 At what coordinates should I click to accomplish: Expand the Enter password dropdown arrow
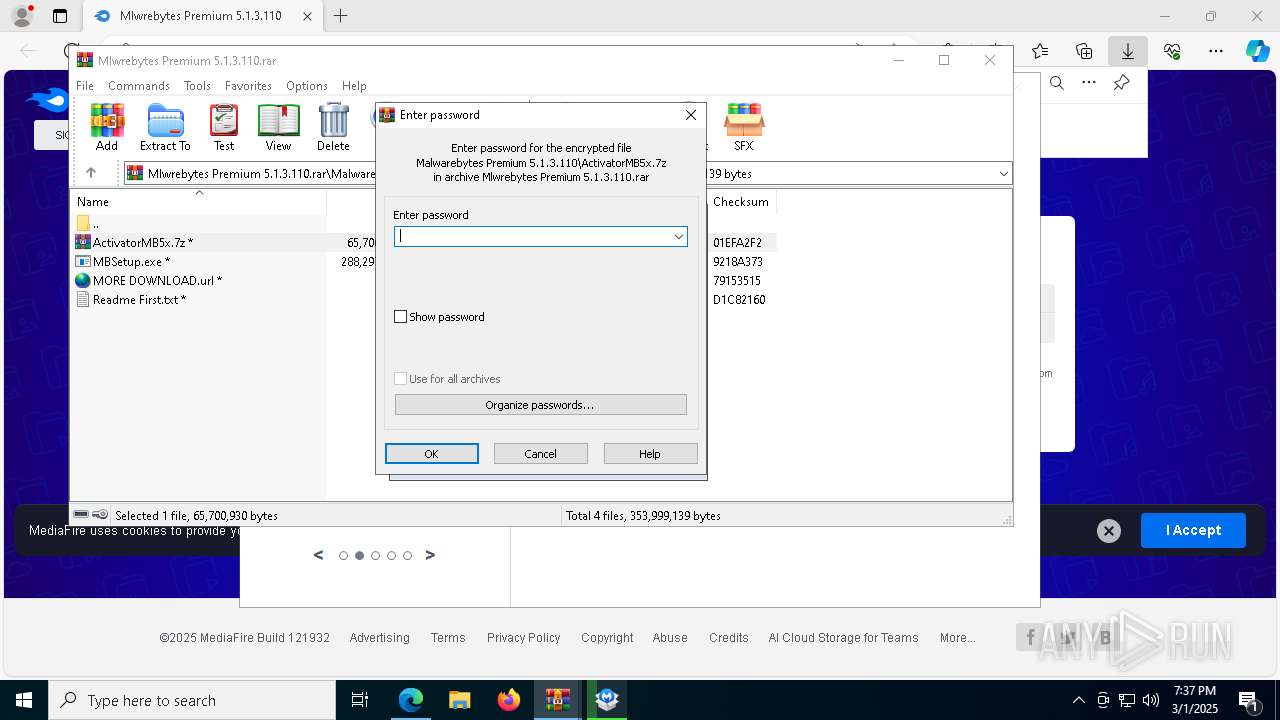click(x=678, y=236)
